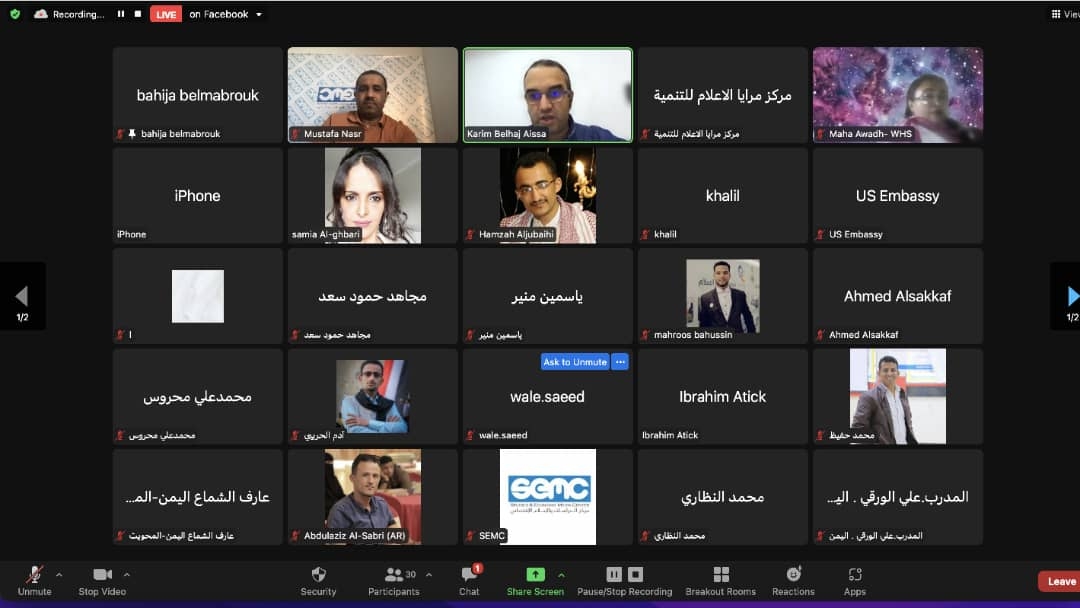Open more options on wale.saeed tile
Image resolution: width=1080 pixels, height=608 pixels.
click(x=620, y=362)
